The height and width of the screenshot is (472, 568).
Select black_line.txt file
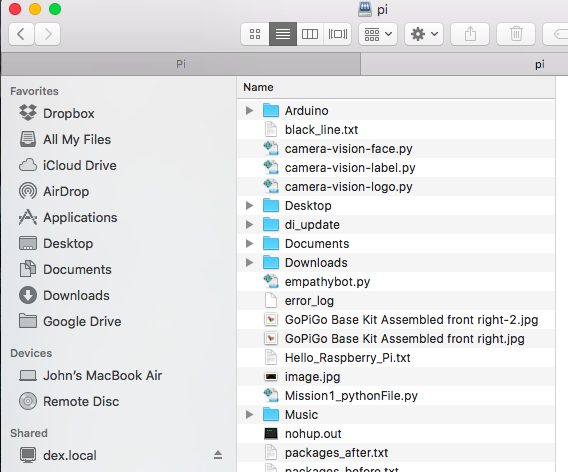[396, 130]
